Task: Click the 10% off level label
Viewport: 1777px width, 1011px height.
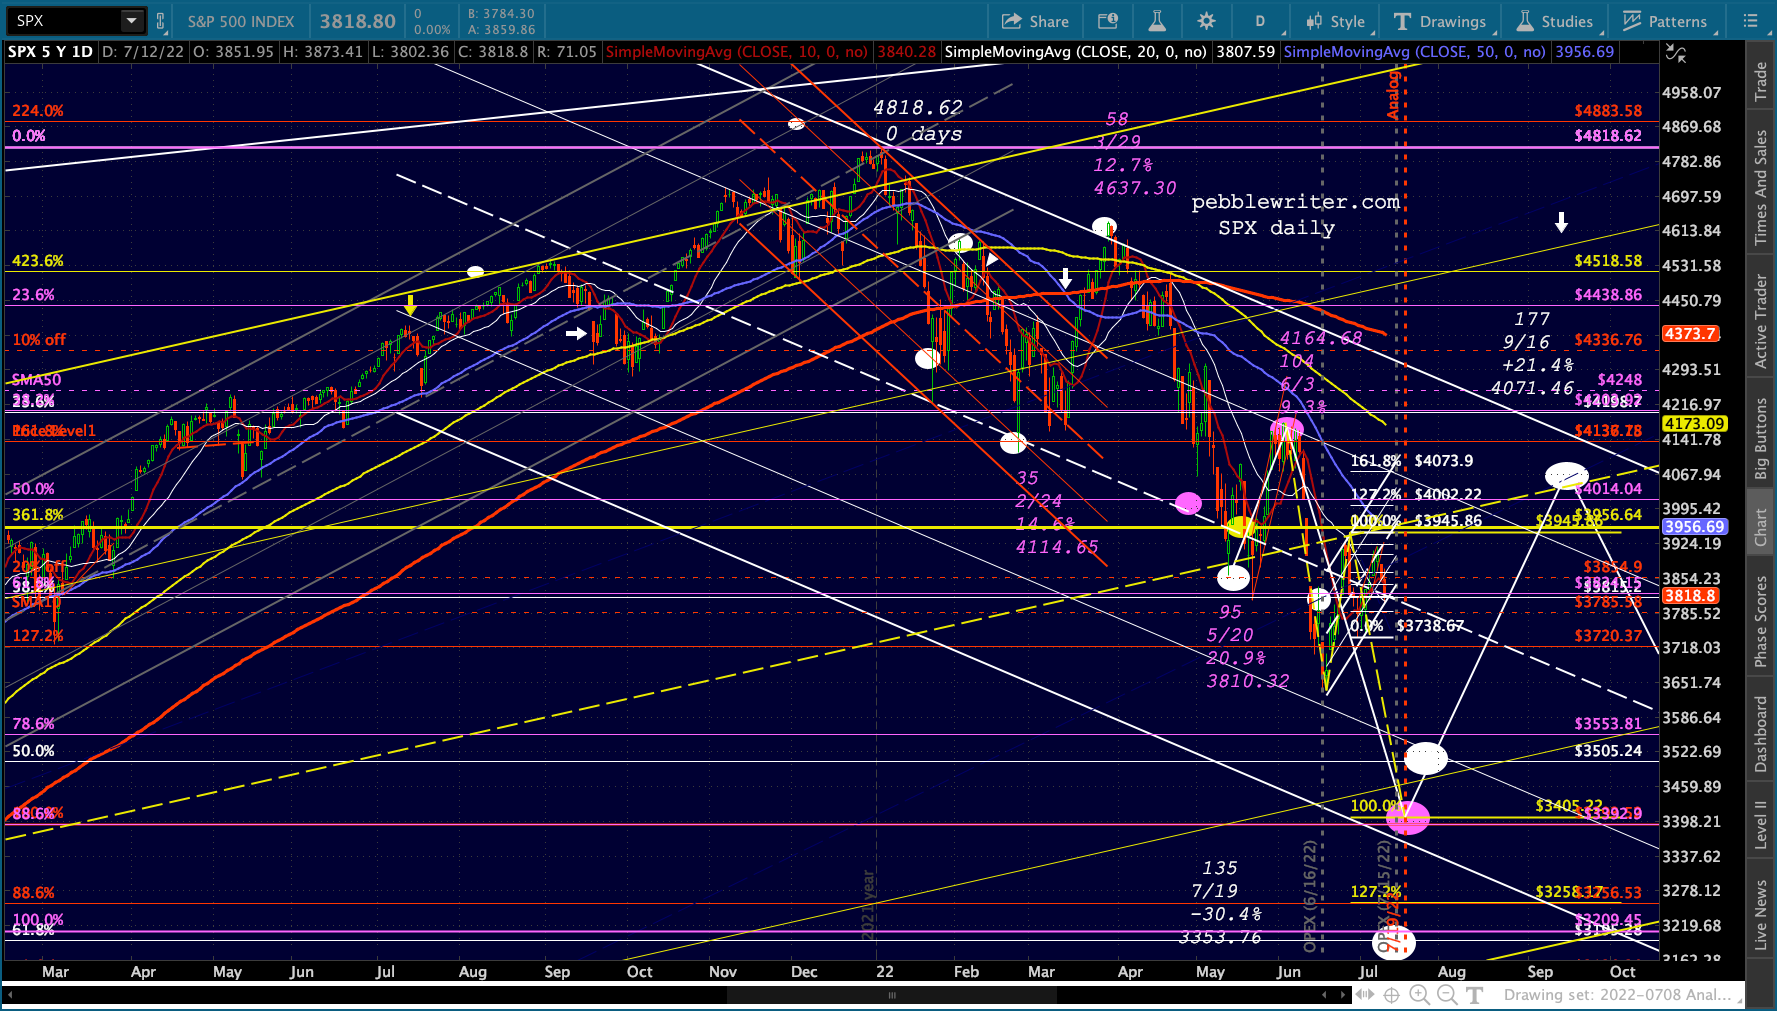Action: click(39, 340)
